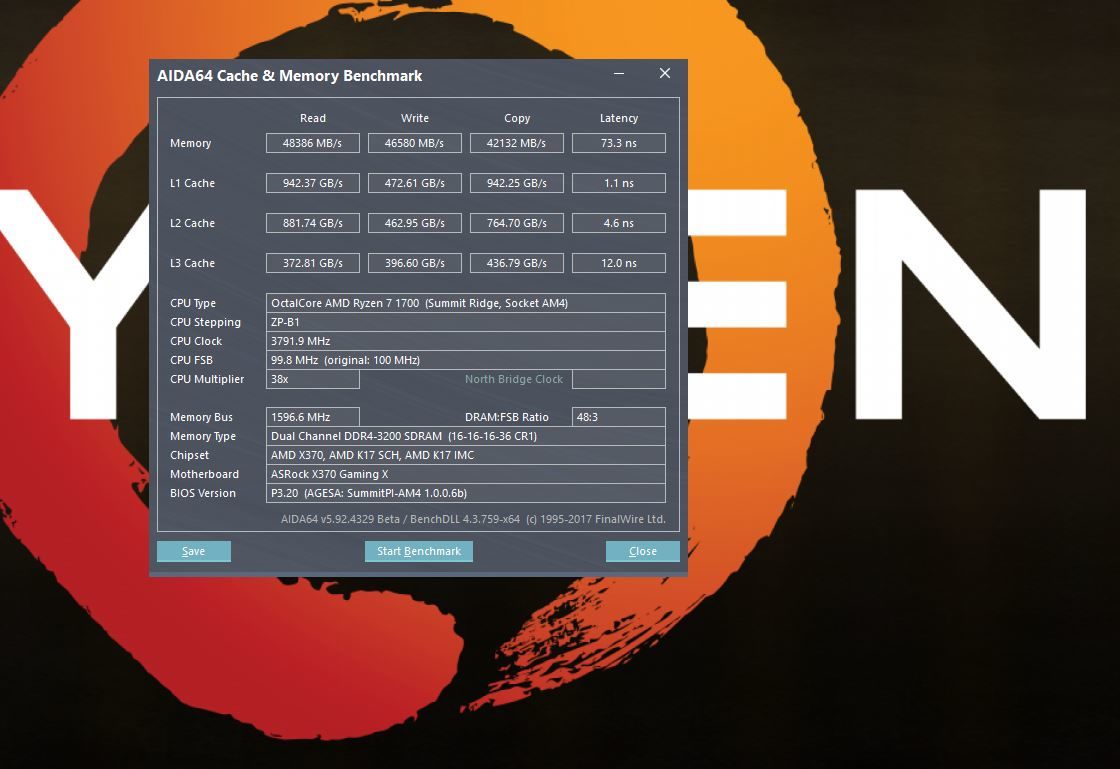
Task: Click Start Benchmark button
Action: point(419,551)
